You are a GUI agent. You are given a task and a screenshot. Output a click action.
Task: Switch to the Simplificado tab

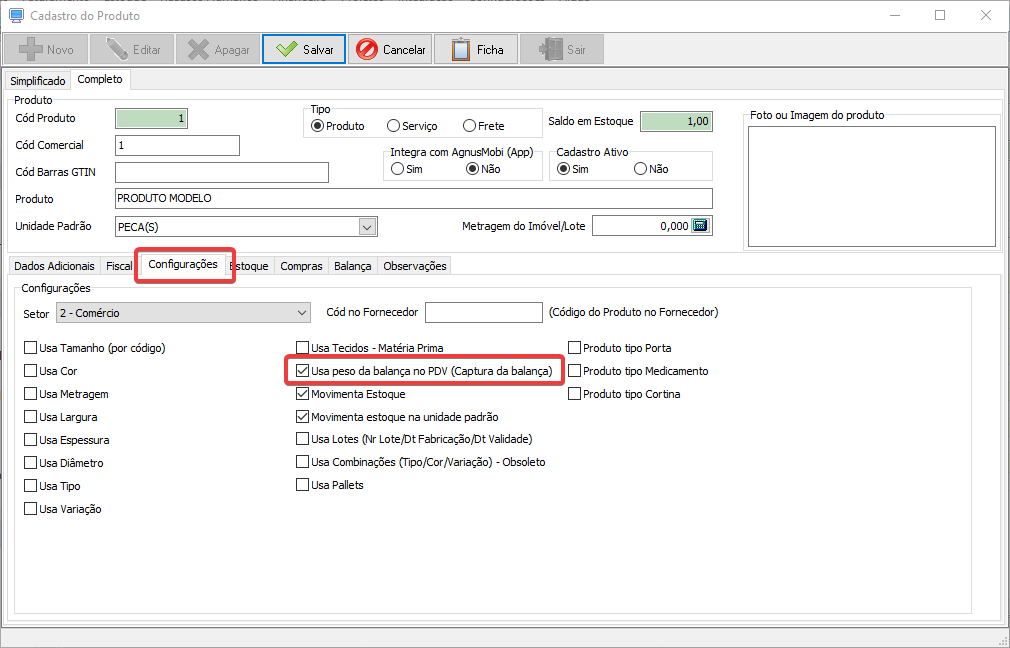tap(37, 81)
